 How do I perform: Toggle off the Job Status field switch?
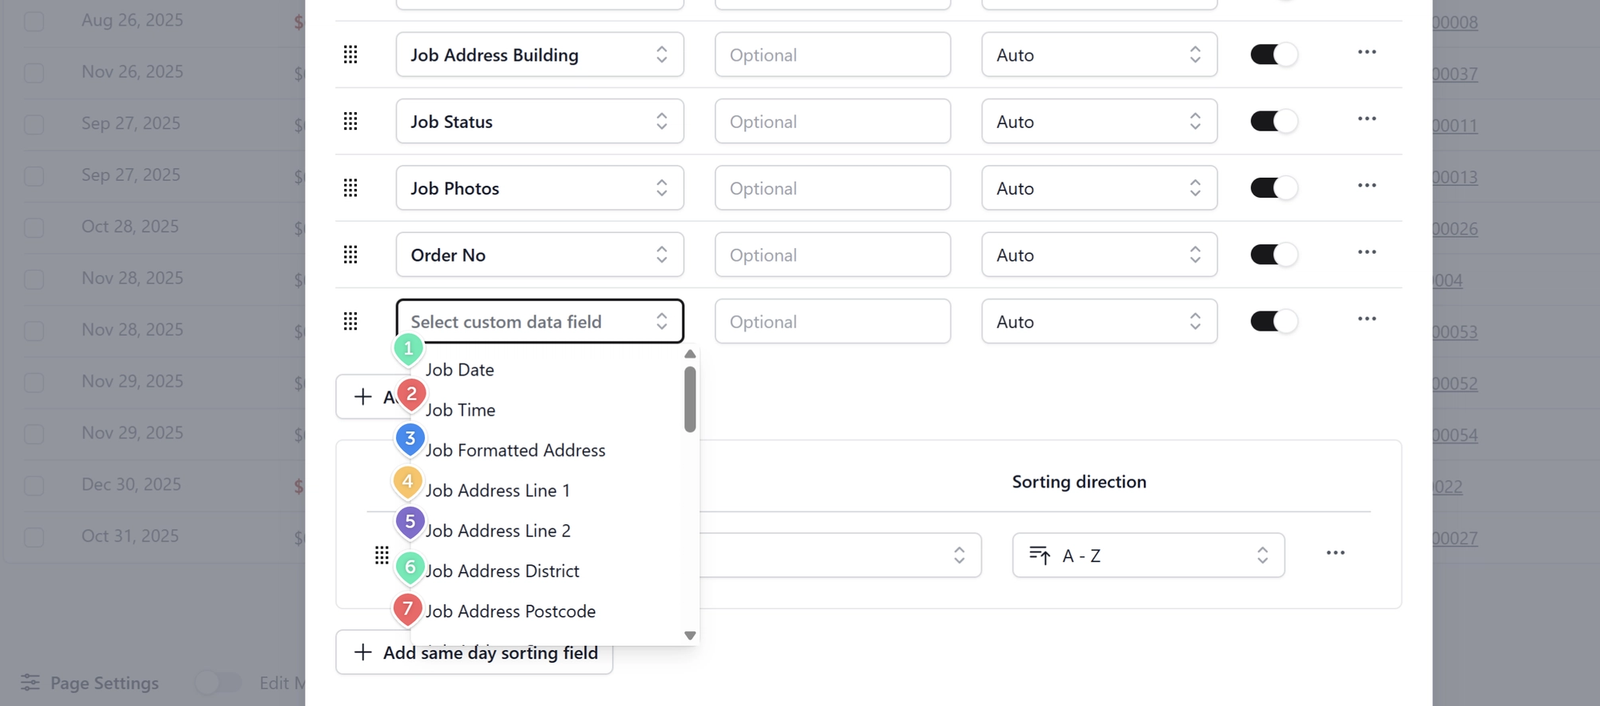(x=1273, y=121)
